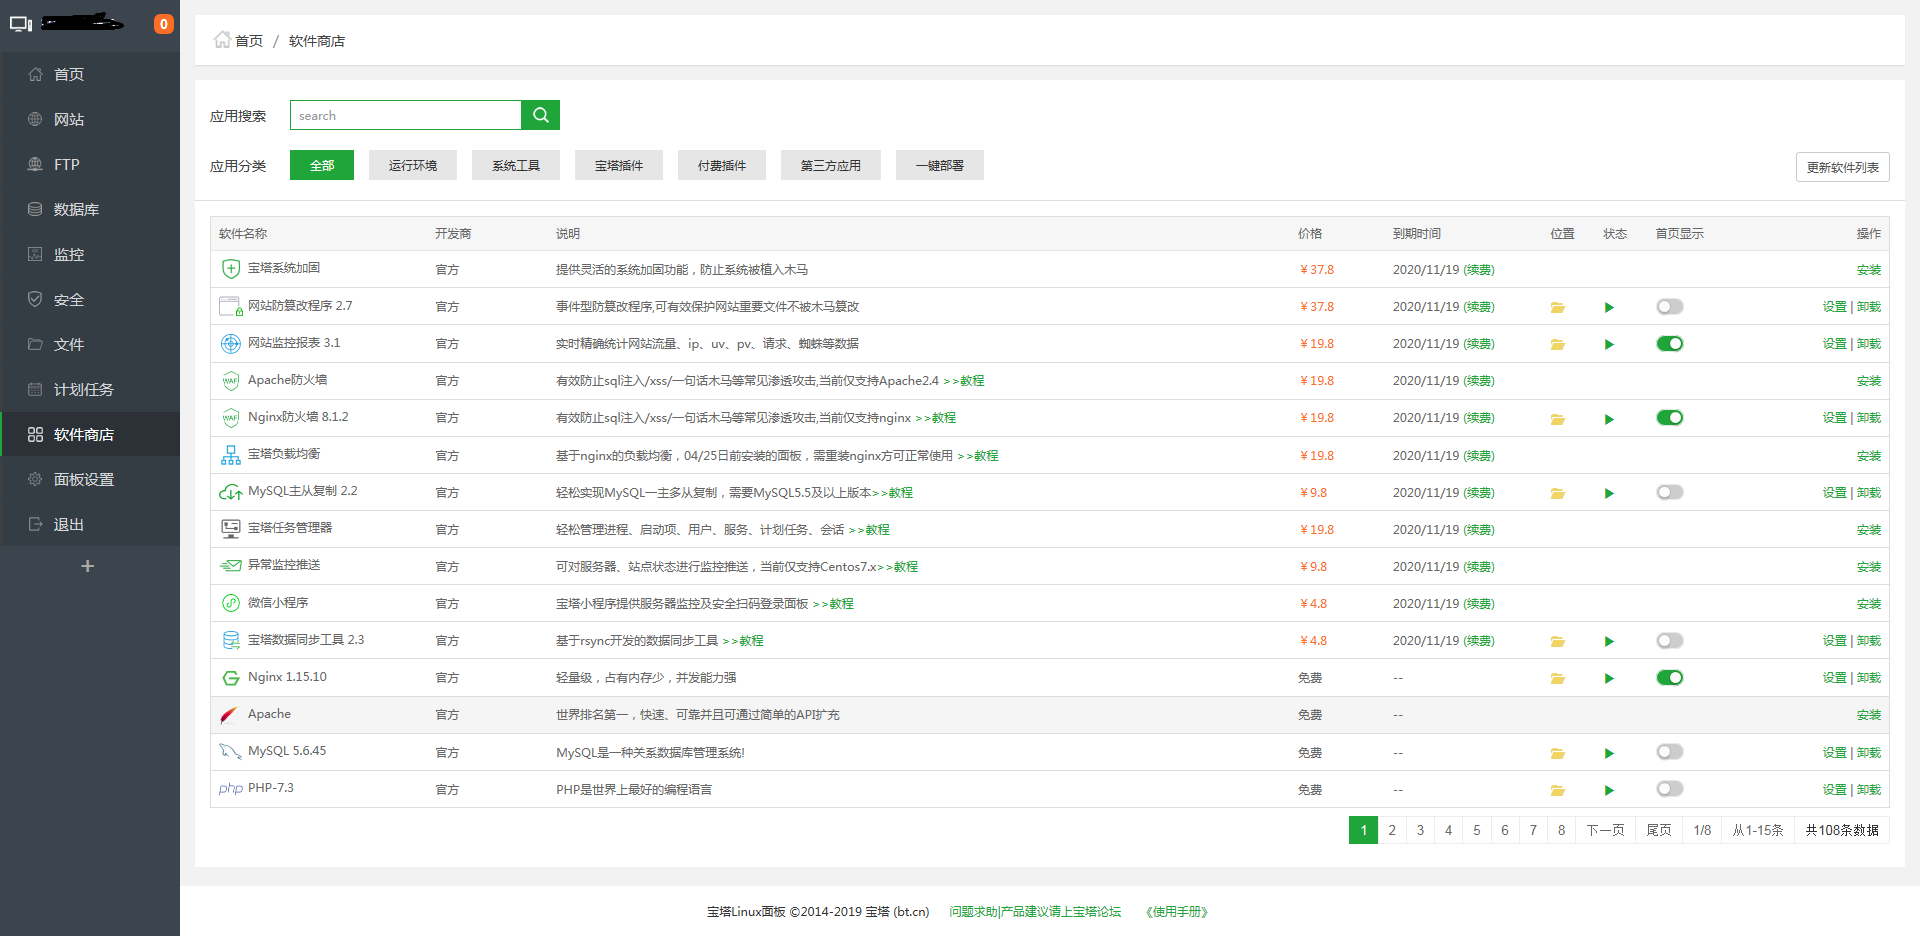The width and height of the screenshot is (1920, 936).
Task: Click status play icon for Nginx防火墙 8.1.2
Action: click(1609, 419)
